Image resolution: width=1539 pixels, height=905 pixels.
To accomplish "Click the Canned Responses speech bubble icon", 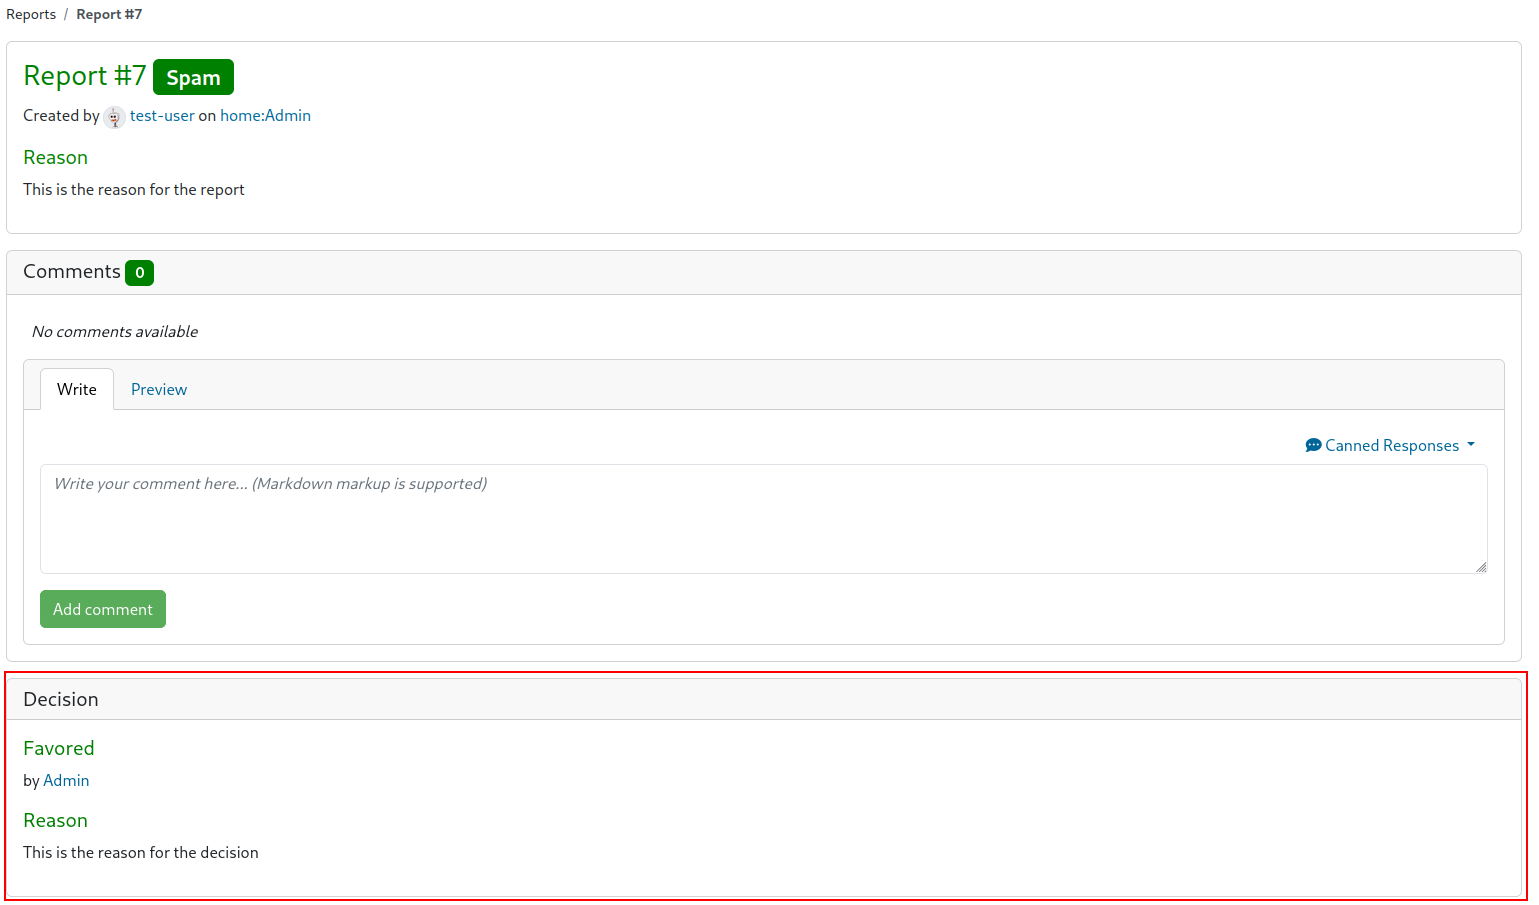I will [x=1313, y=445].
